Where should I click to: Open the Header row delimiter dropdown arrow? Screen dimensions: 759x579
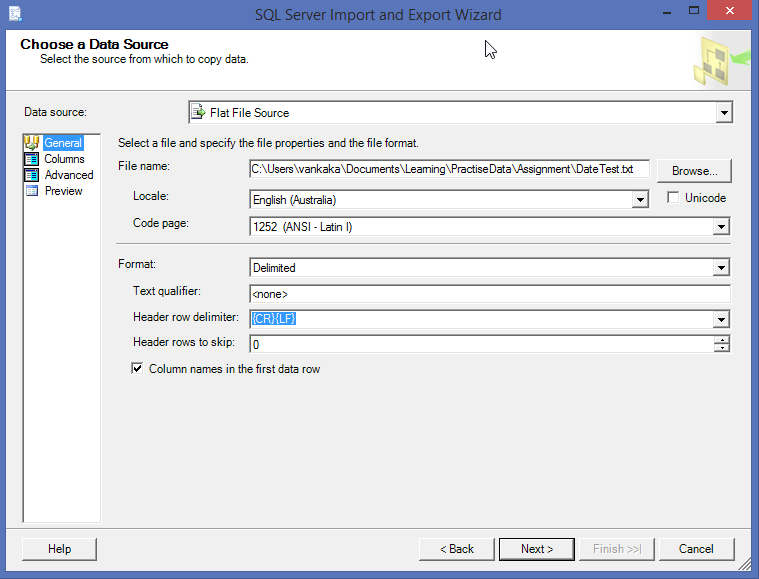(721, 319)
